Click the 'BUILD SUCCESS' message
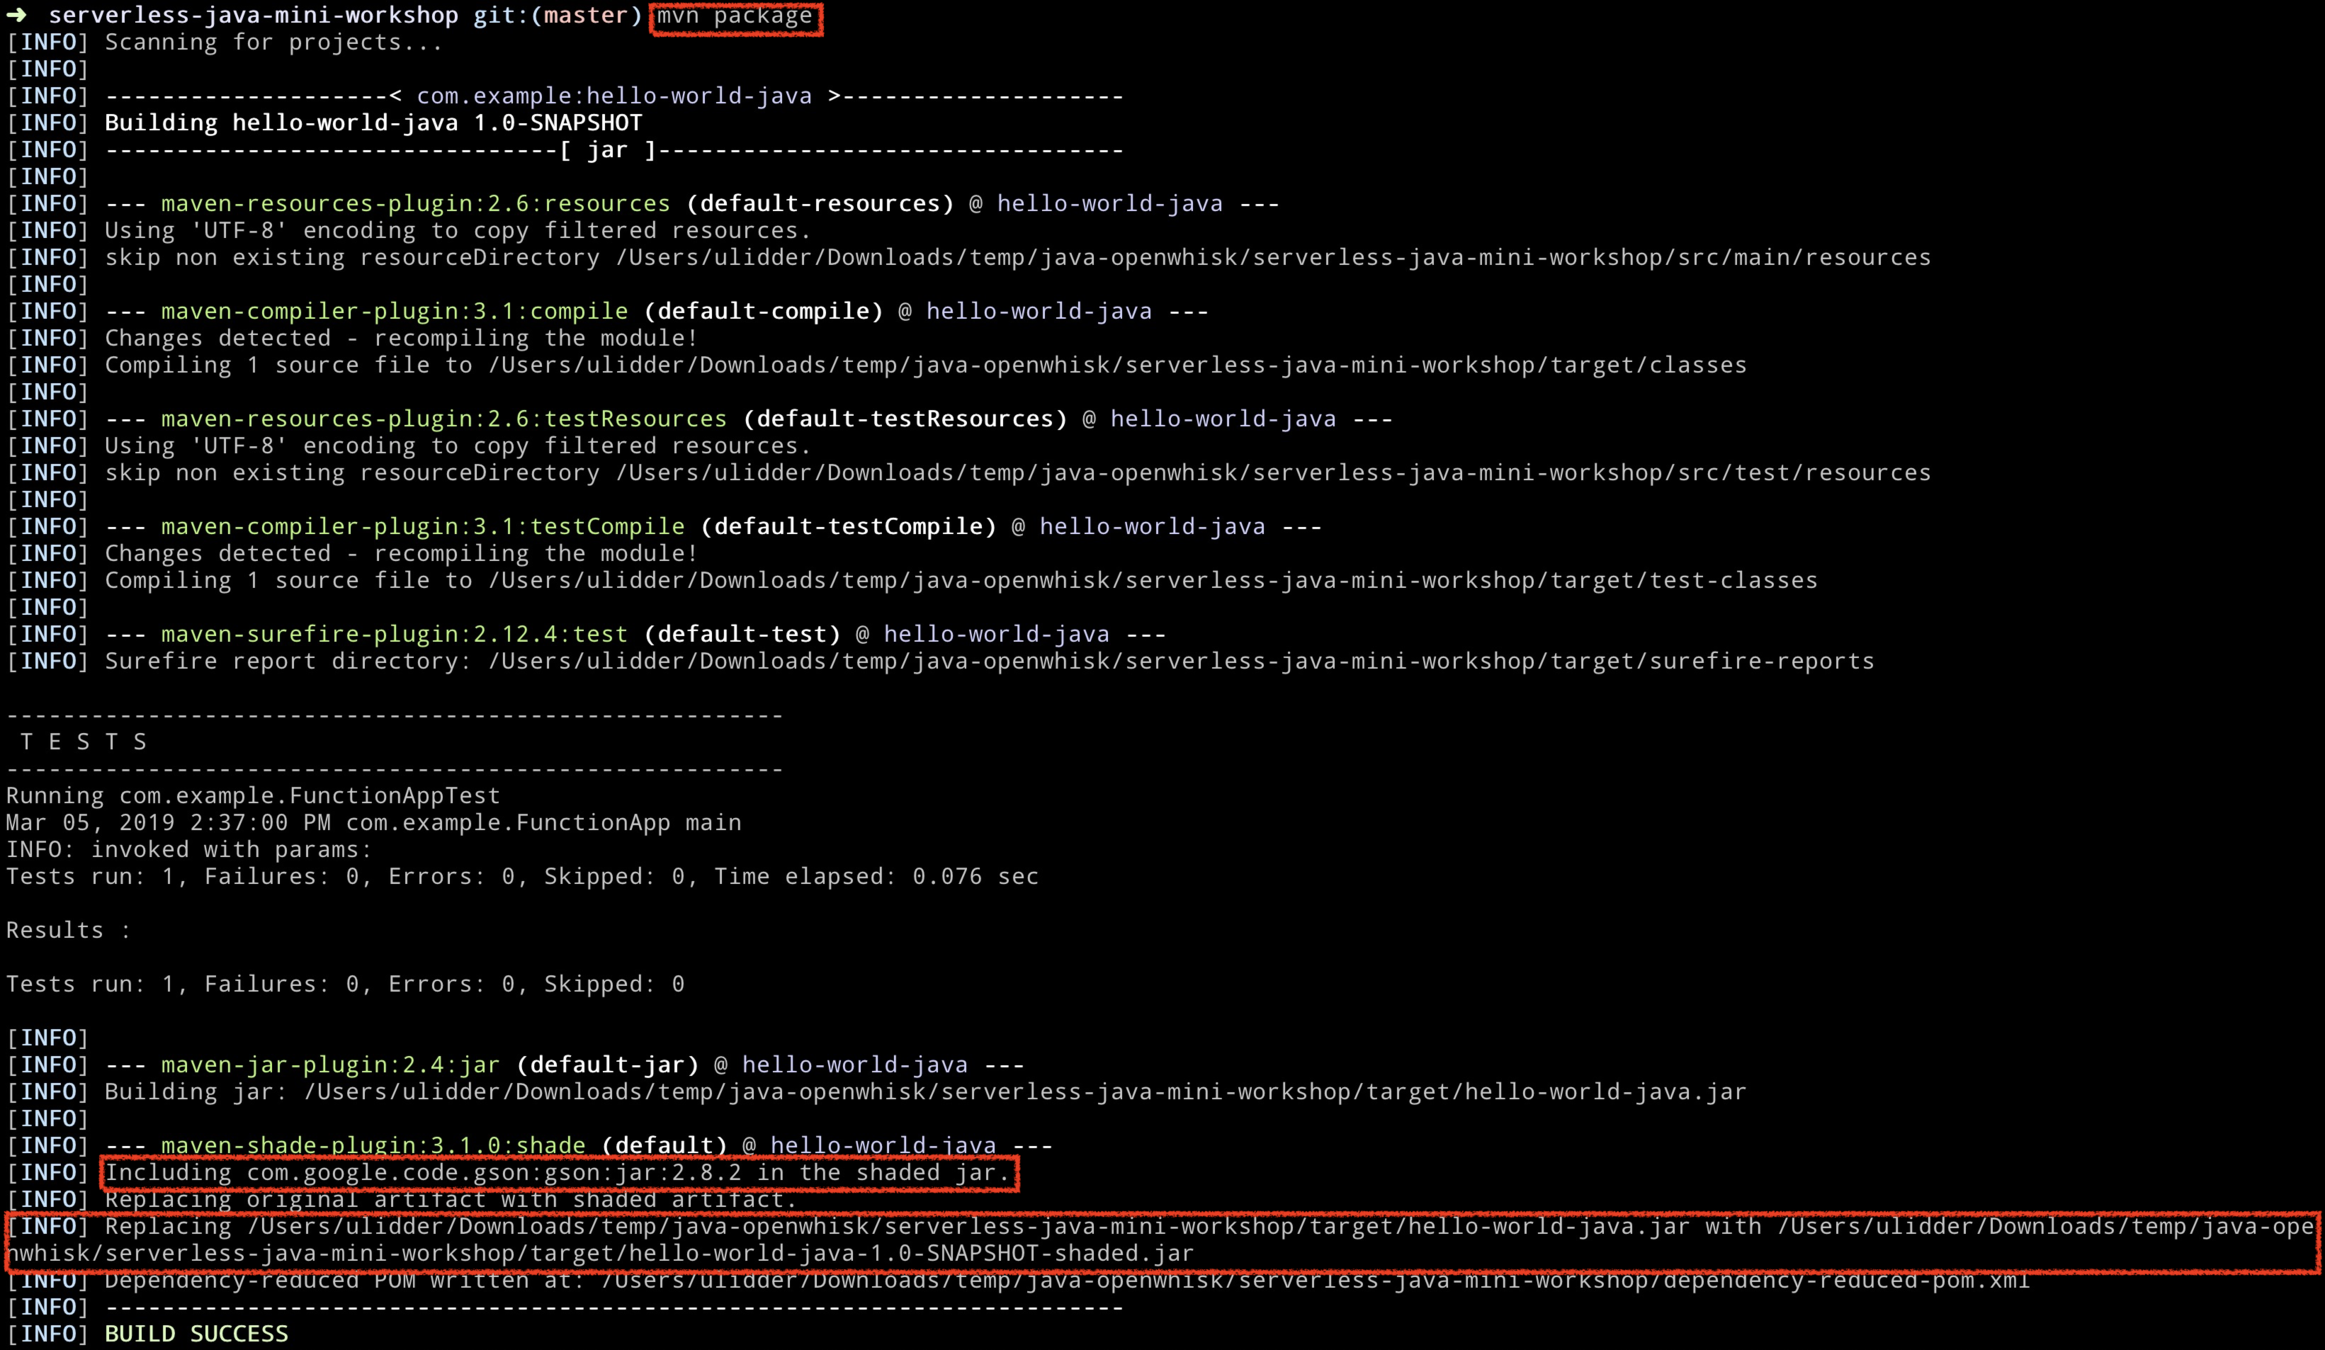The width and height of the screenshot is (2325, 1350). pos(196,1334)
